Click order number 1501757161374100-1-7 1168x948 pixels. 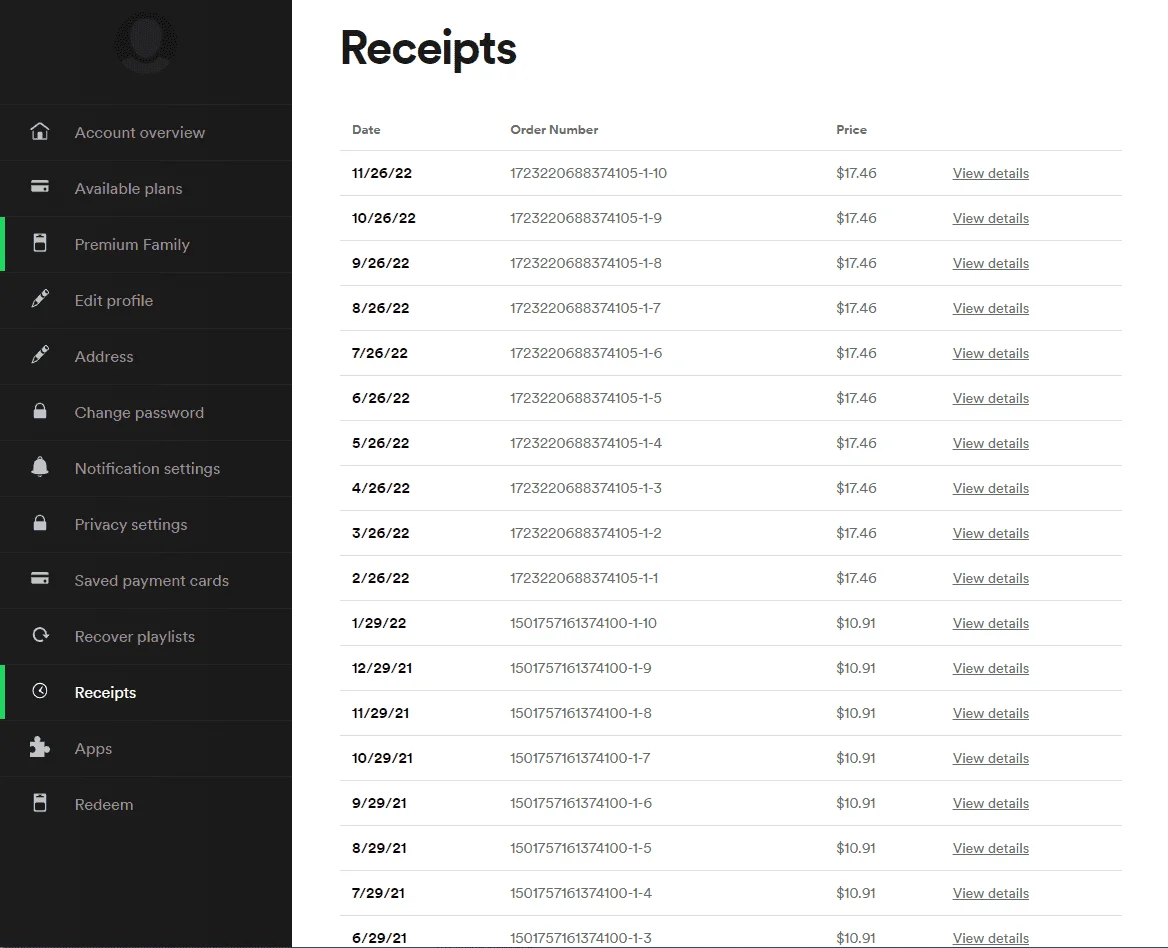pyautogui.click(x=580, y=758)
